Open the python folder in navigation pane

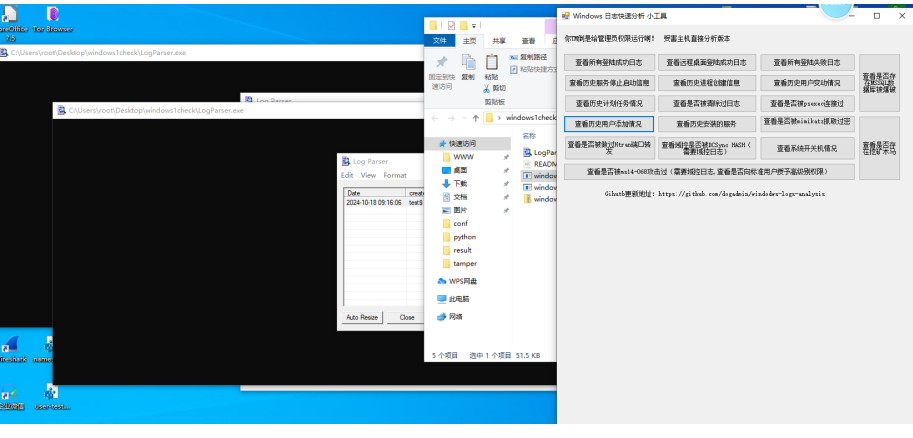[464, 237]
